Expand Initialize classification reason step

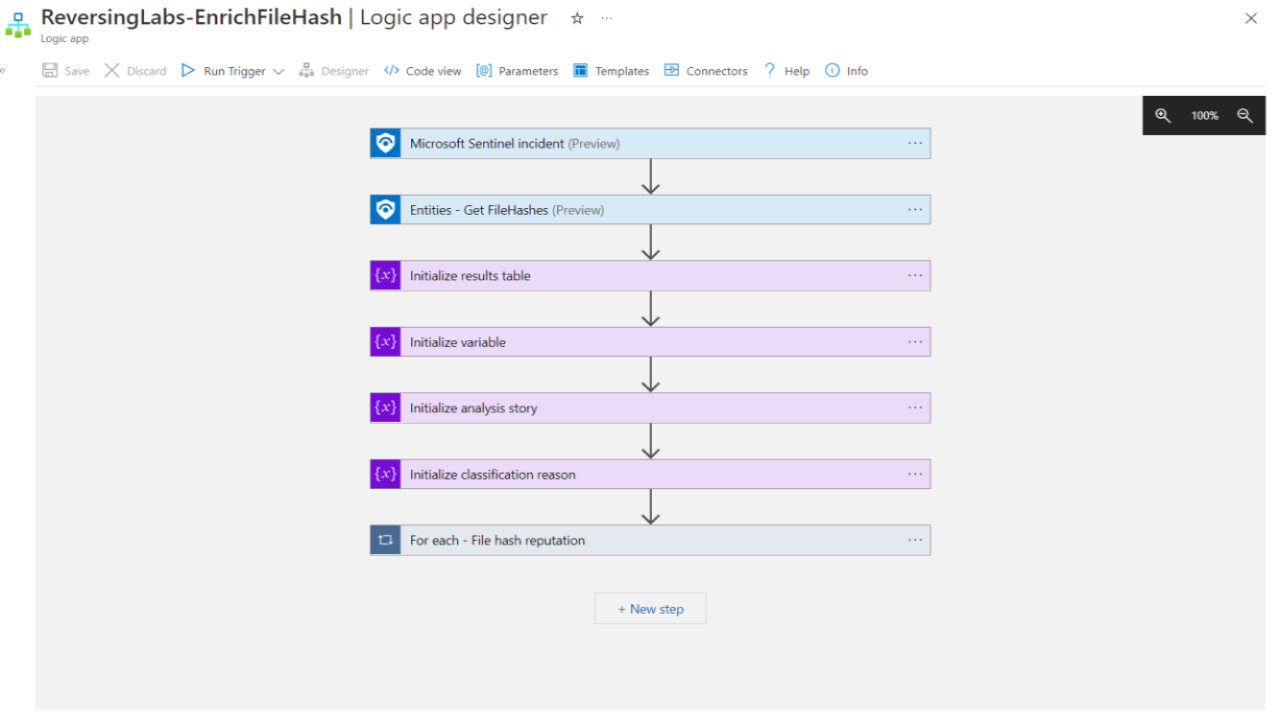click(650, 474)
